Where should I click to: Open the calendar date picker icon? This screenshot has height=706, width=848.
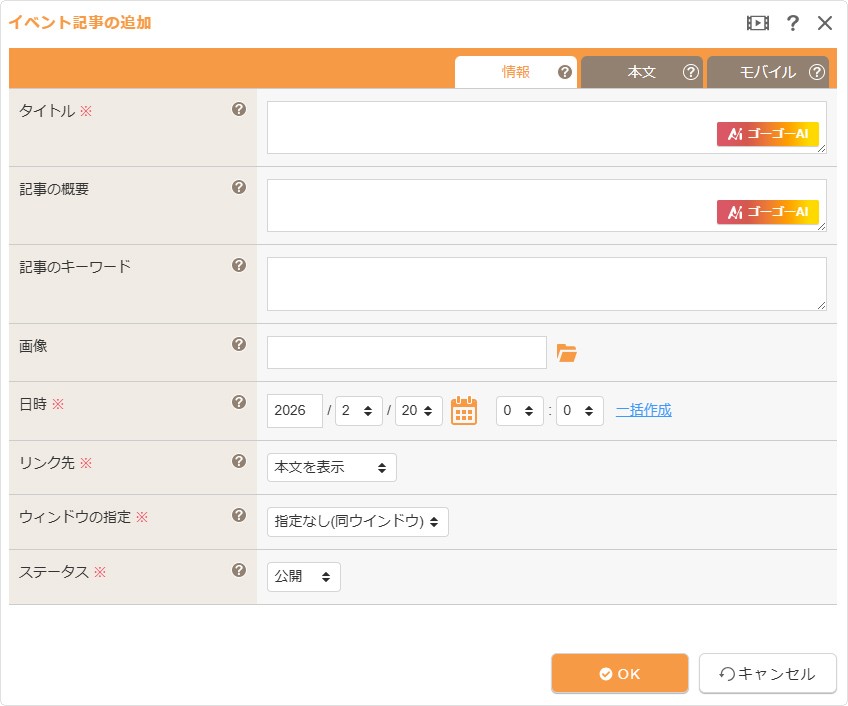pos(464,411)
